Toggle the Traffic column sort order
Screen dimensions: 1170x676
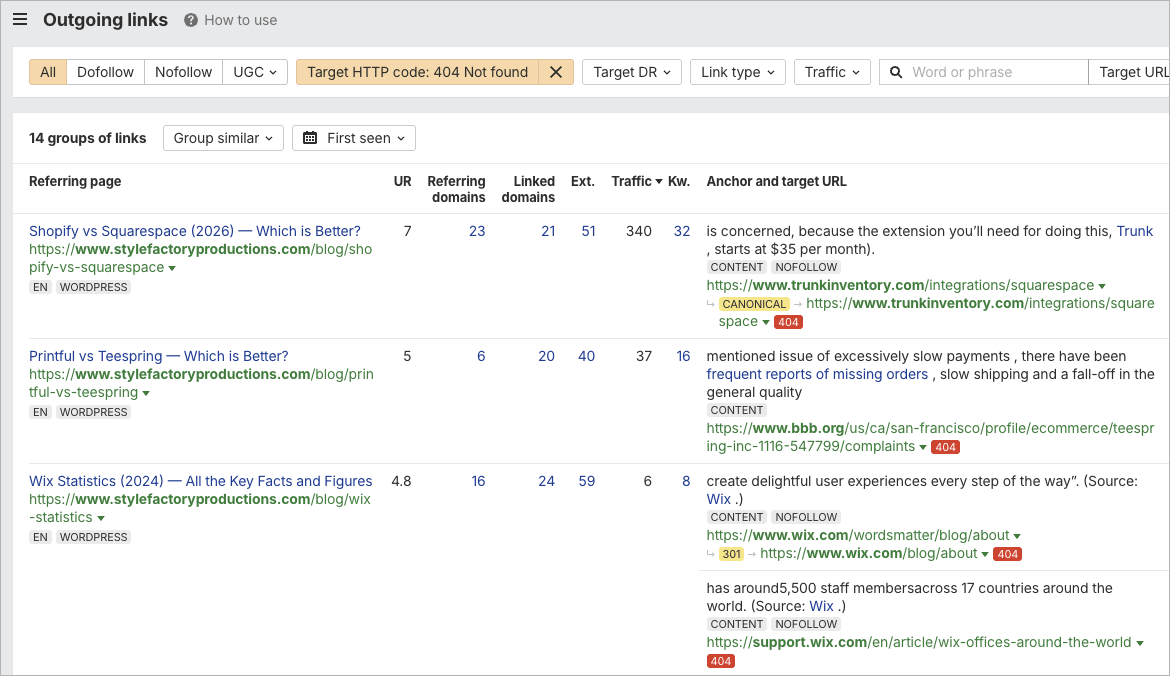[631, 181]
